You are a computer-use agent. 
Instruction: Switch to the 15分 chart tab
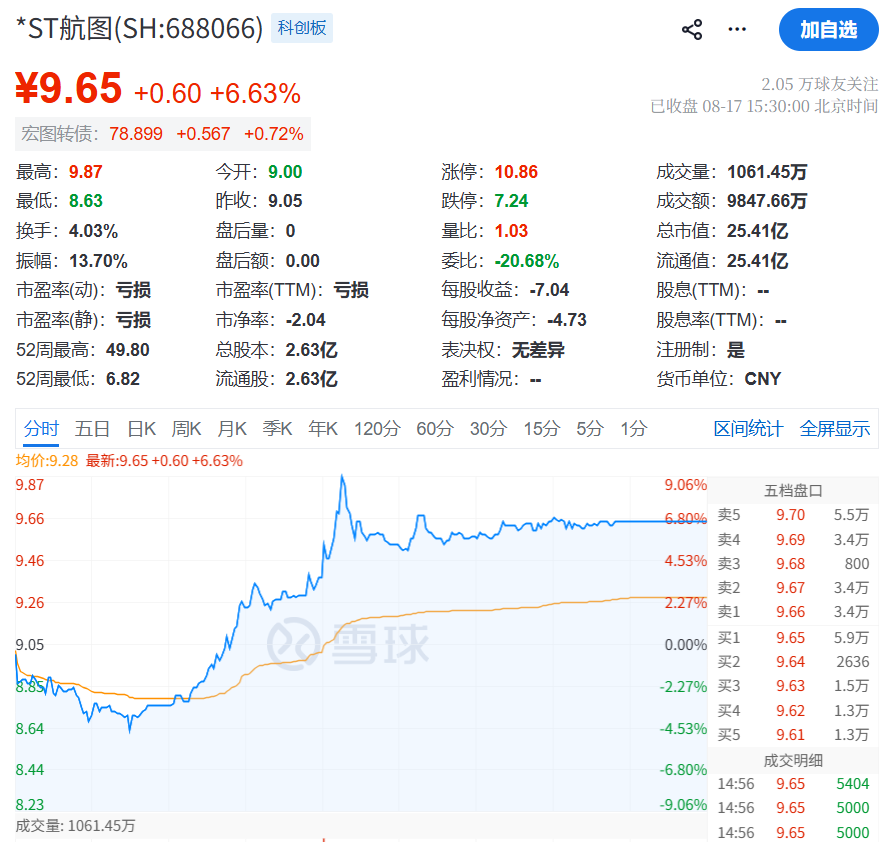[x=542, y=429]
